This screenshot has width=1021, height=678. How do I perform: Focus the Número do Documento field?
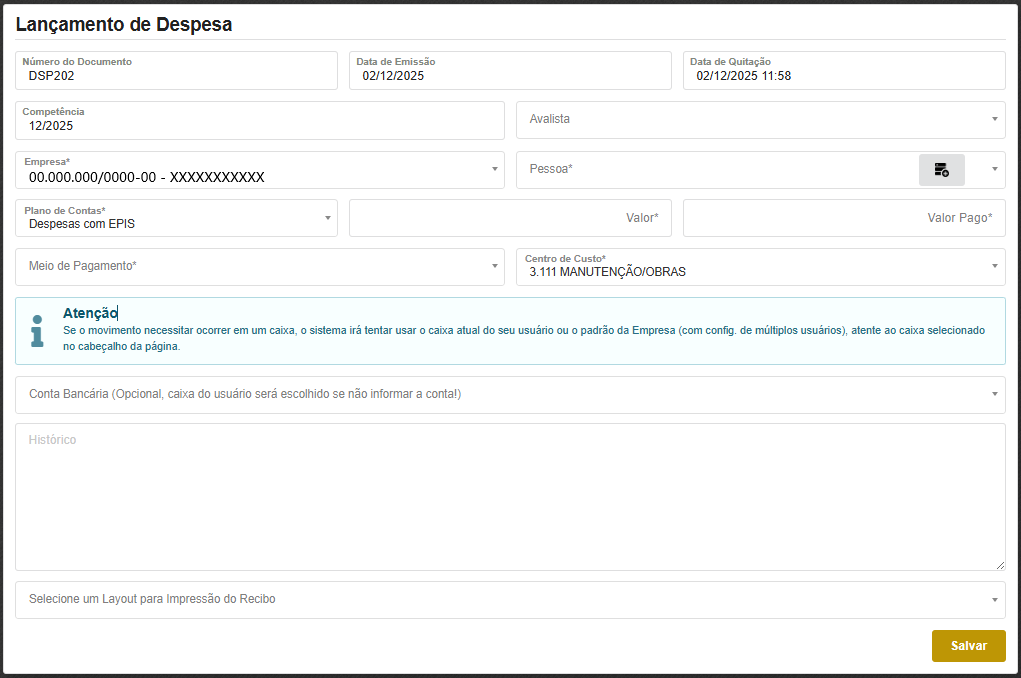(x=176, y=76)
